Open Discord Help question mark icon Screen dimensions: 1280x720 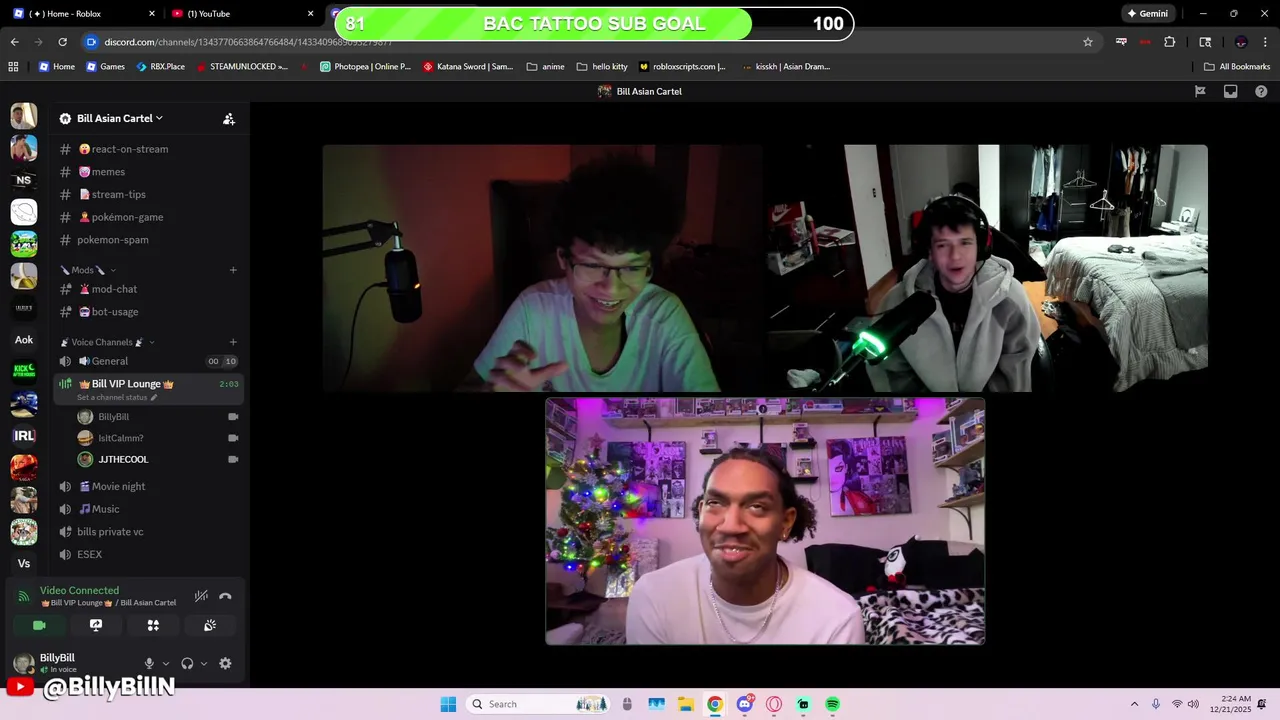(1261, 91)
